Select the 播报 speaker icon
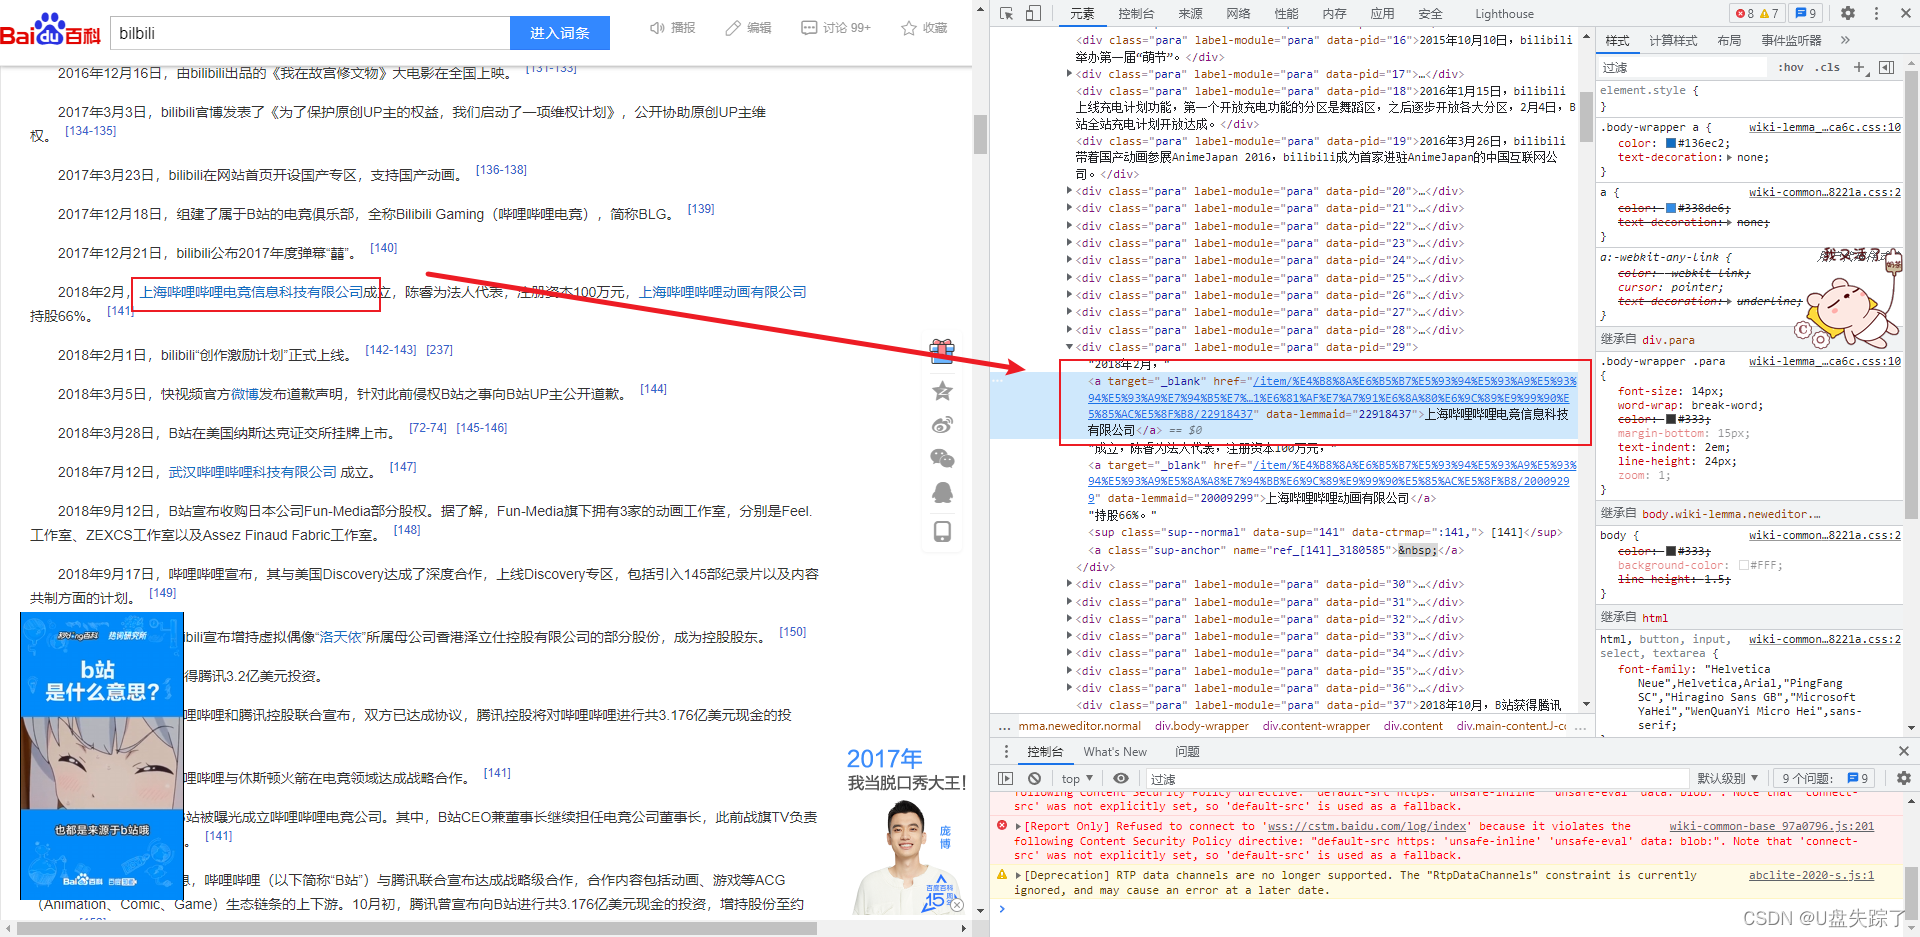 (672, 28)
